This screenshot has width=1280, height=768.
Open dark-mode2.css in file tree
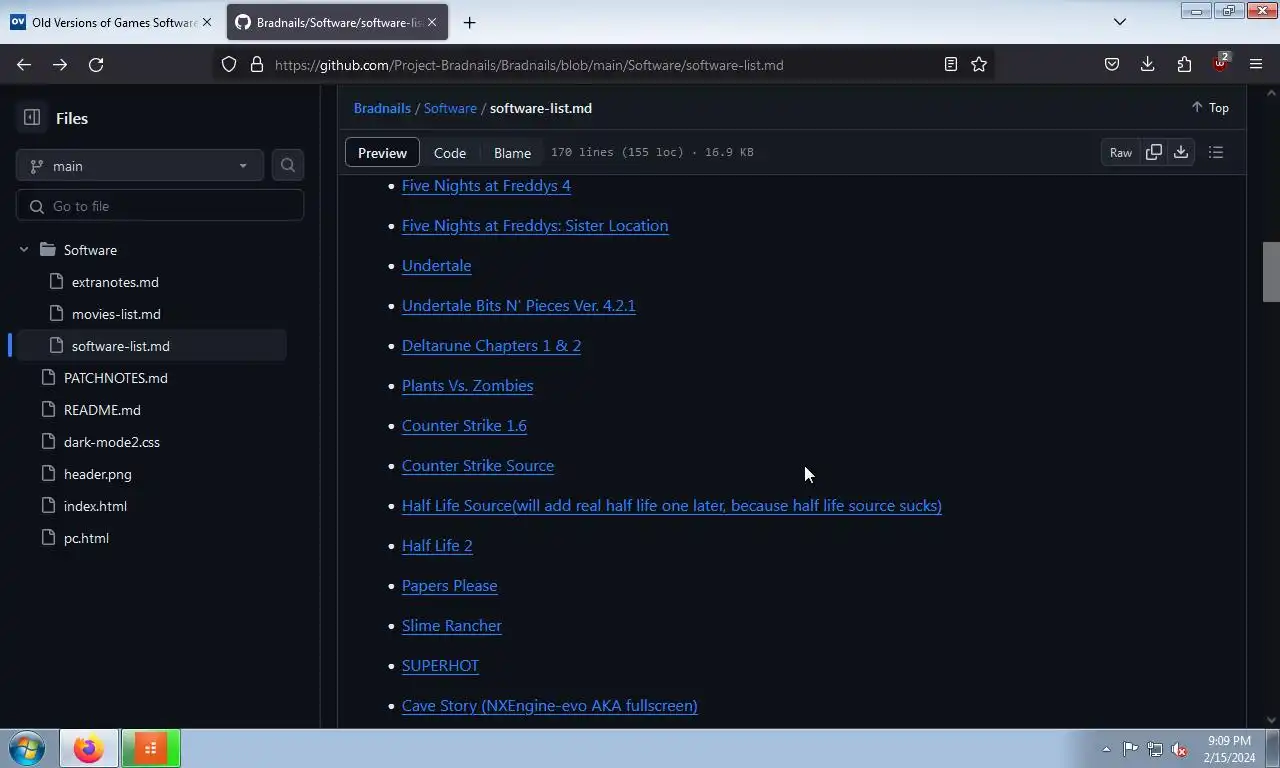coord(112,442)
